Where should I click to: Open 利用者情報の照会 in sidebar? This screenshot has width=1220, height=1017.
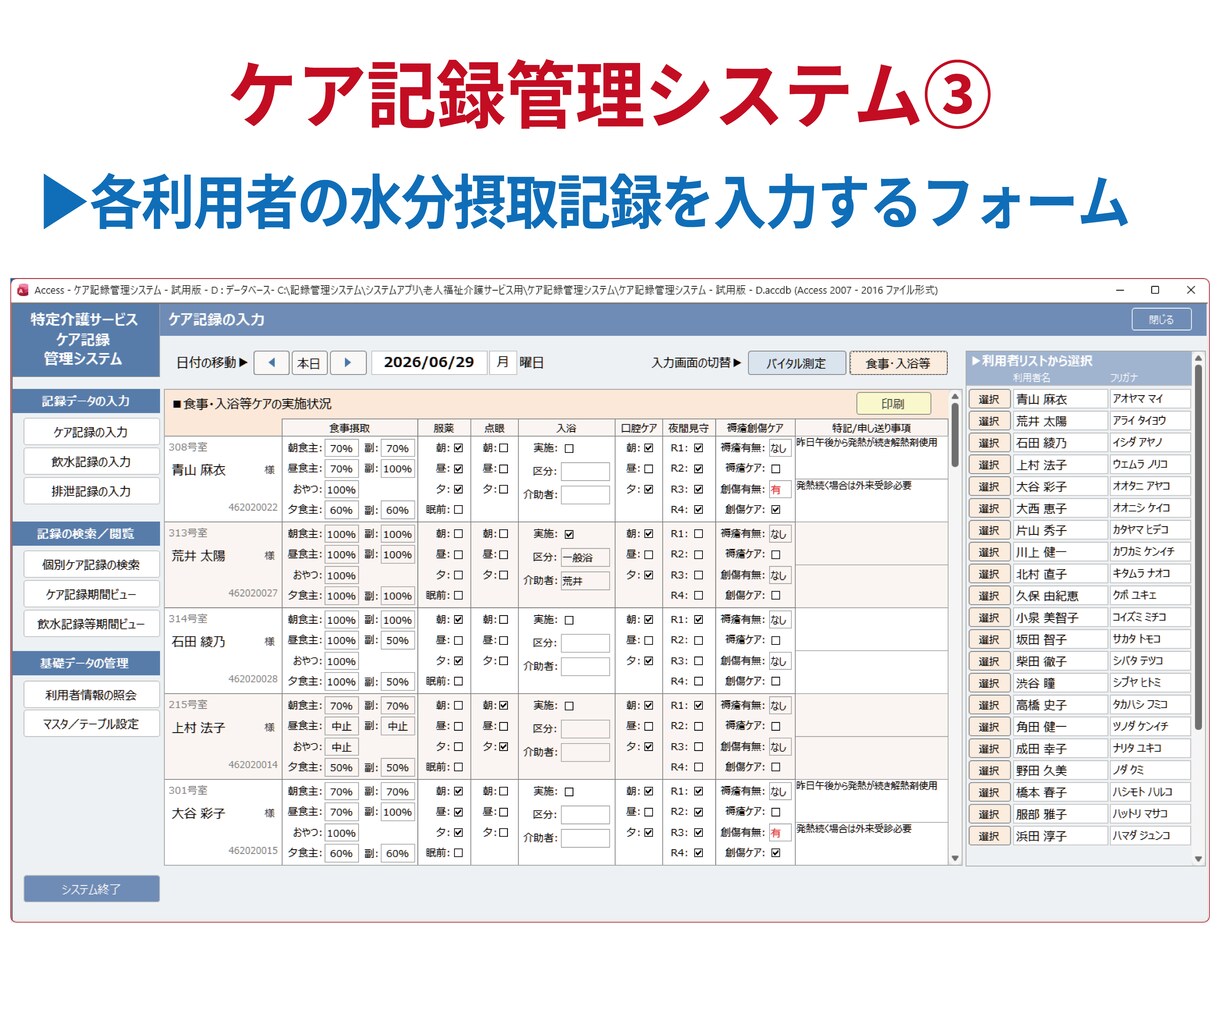click(91, 695)
